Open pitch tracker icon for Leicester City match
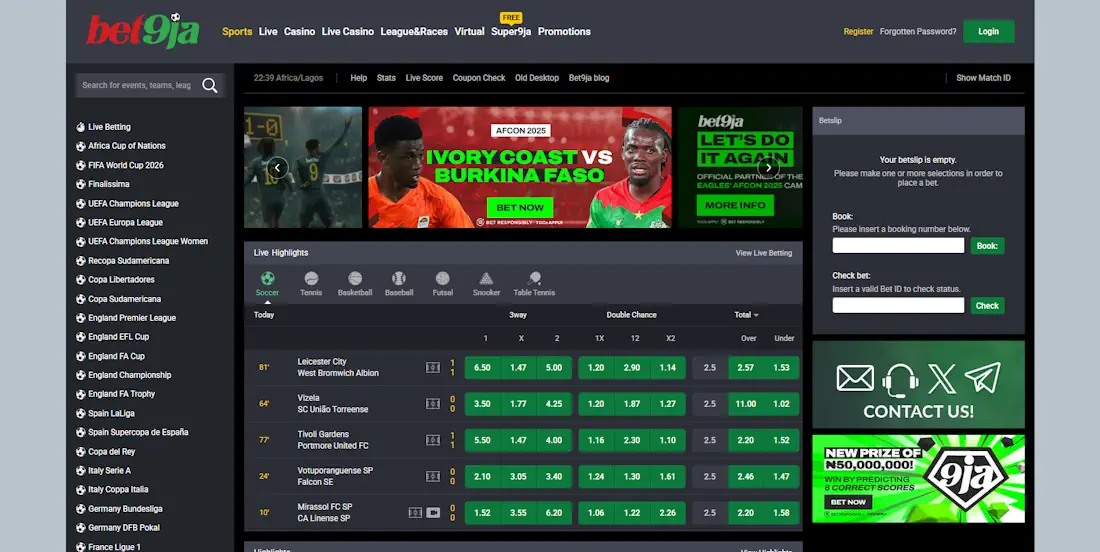This screenshot has width=1100, height=552. click(x=433, y=367)
